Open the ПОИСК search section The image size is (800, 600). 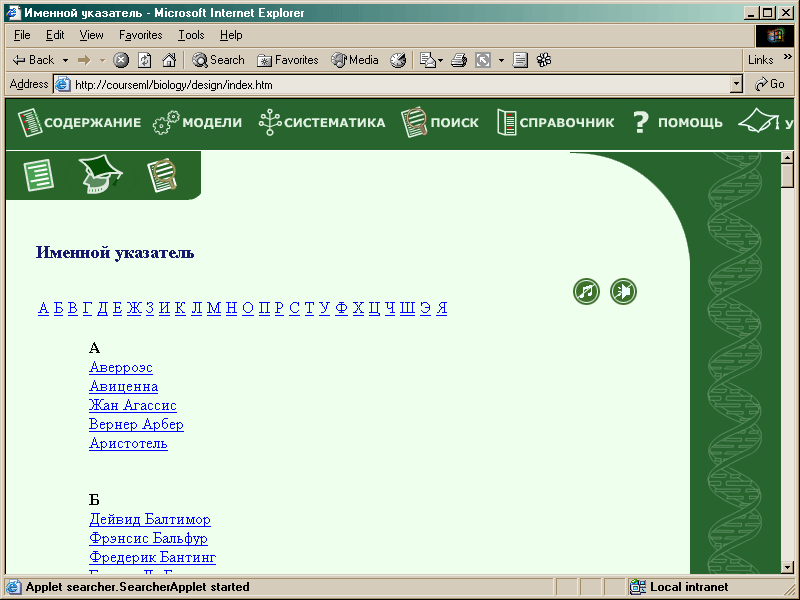440,123
